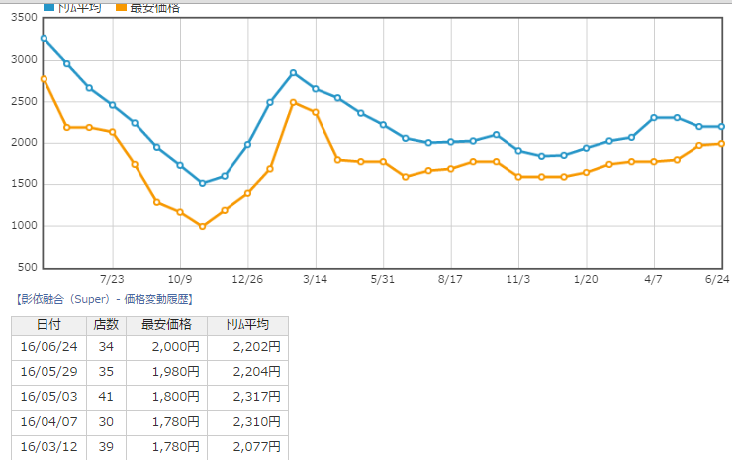Viewport: 732px width, 460px height.
Task: Select the date cell 16/04/07
Action: click(49, 422)
